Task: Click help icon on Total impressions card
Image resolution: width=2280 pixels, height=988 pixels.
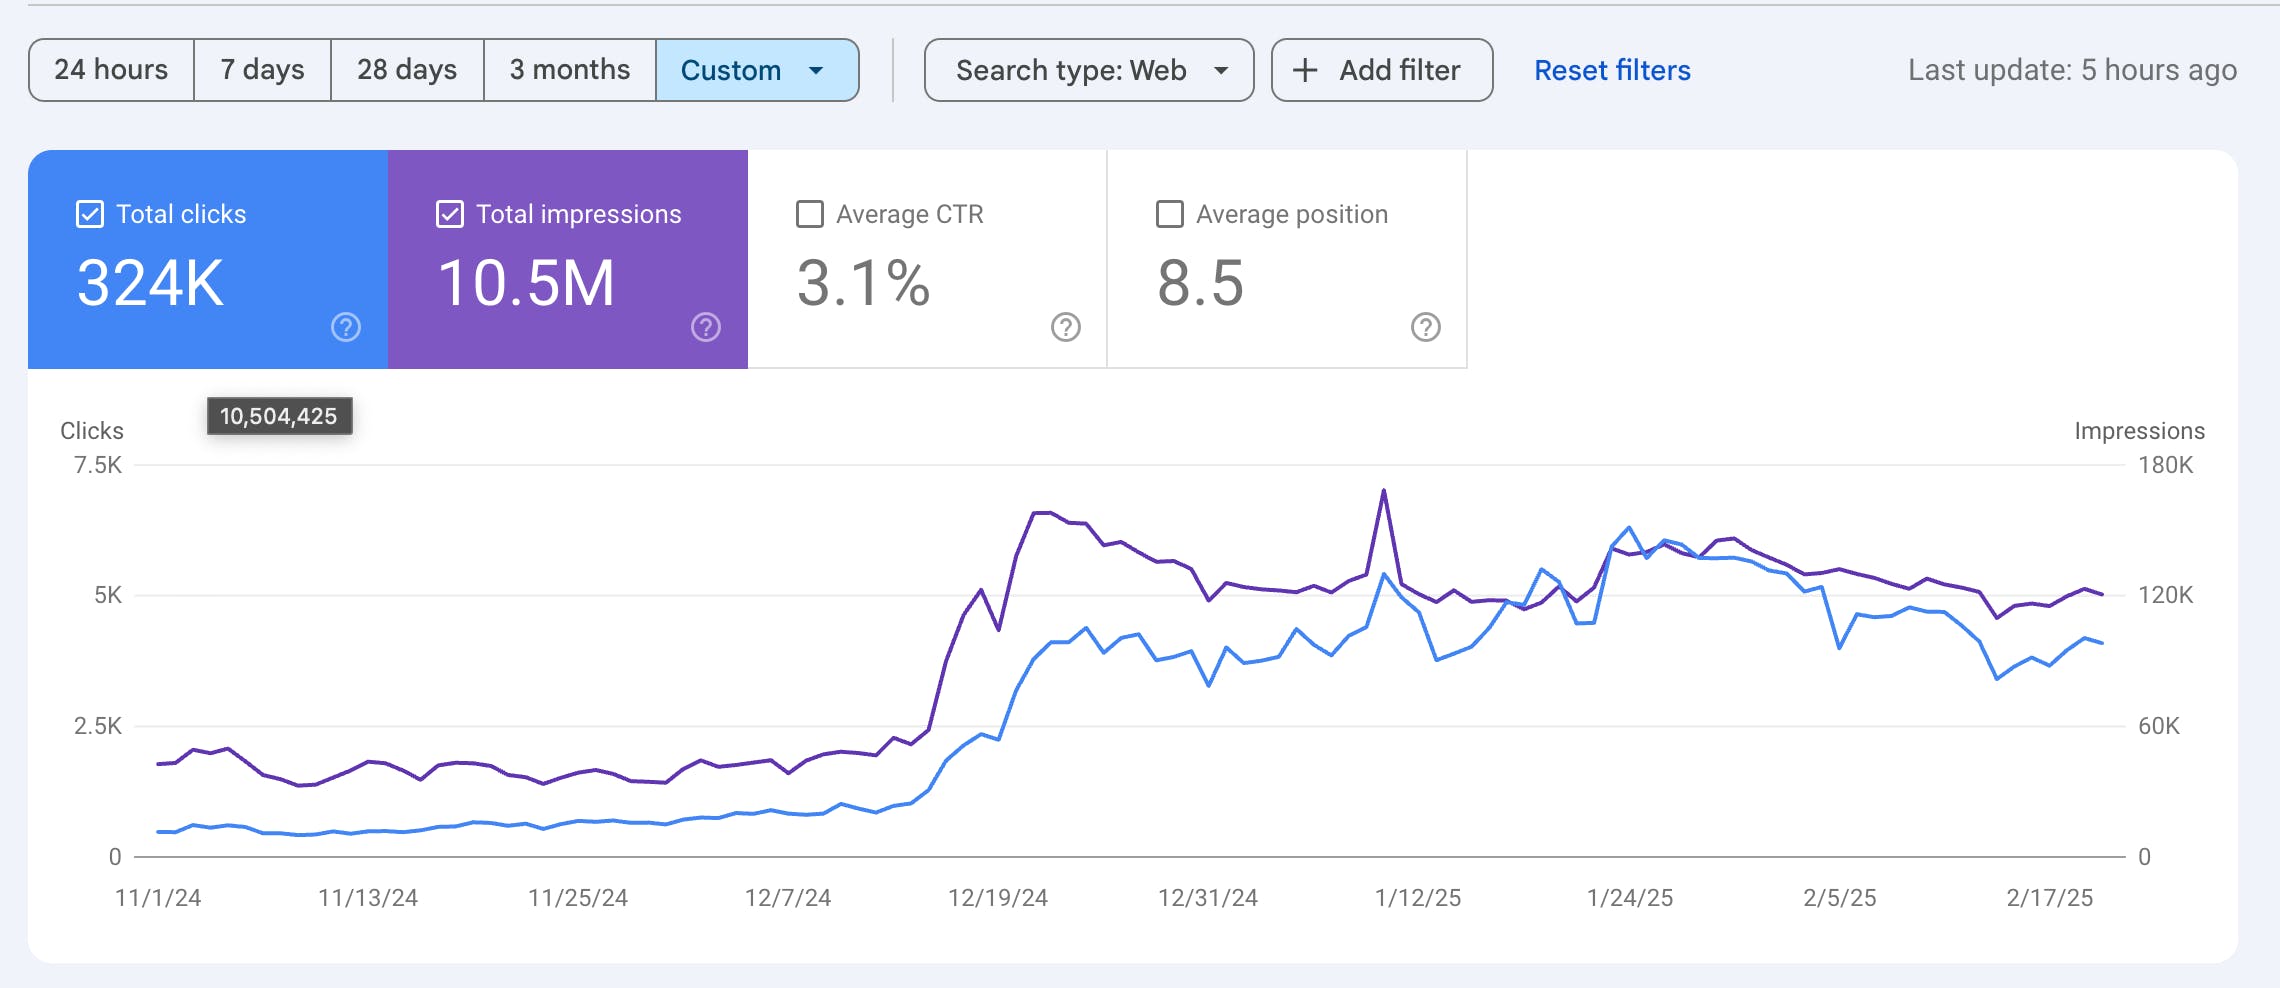Action: pyautogui.click(x=706, y=327)
